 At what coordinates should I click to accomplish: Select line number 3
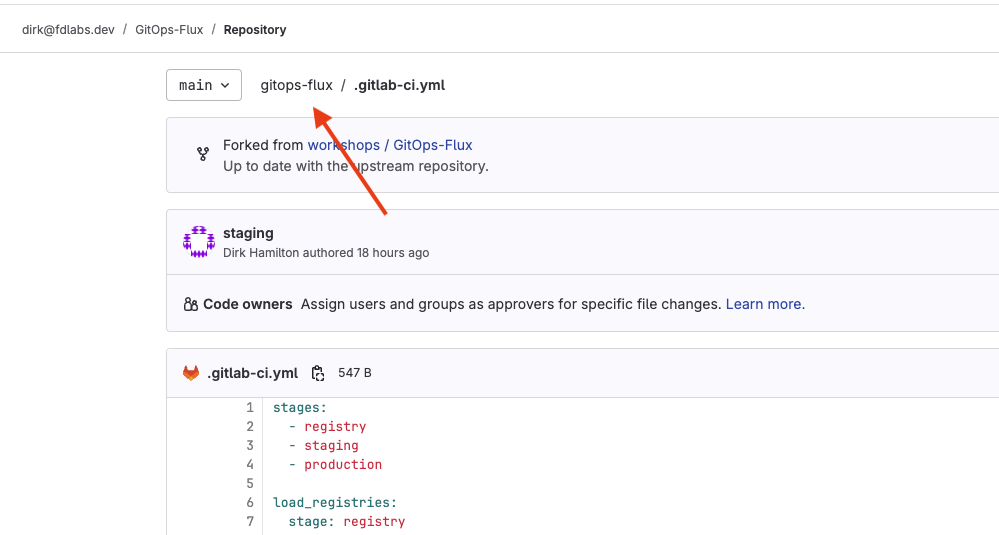250,446
